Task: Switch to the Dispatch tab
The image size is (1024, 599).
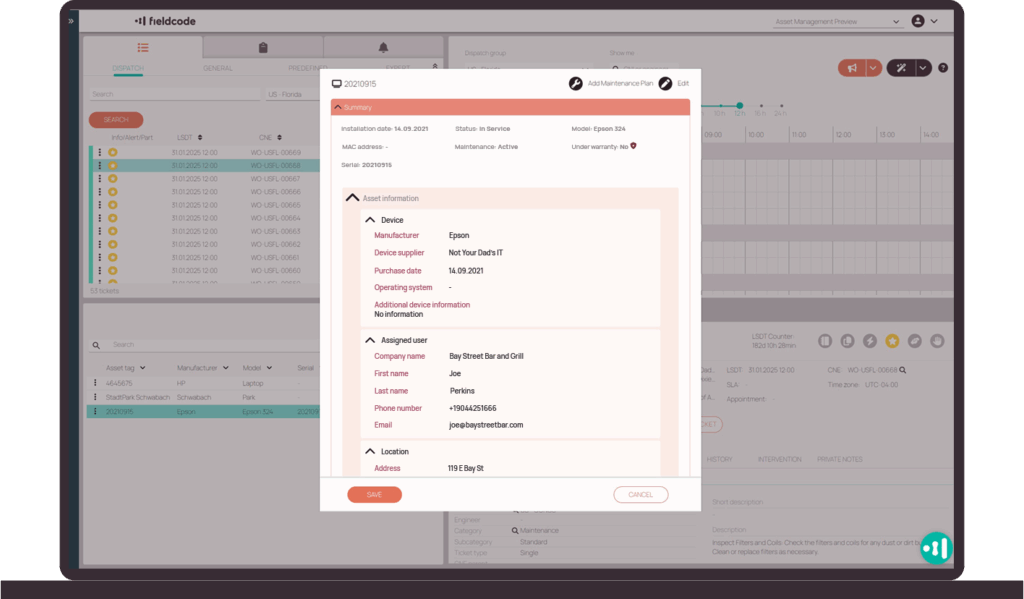Action: tap(128, 68)
